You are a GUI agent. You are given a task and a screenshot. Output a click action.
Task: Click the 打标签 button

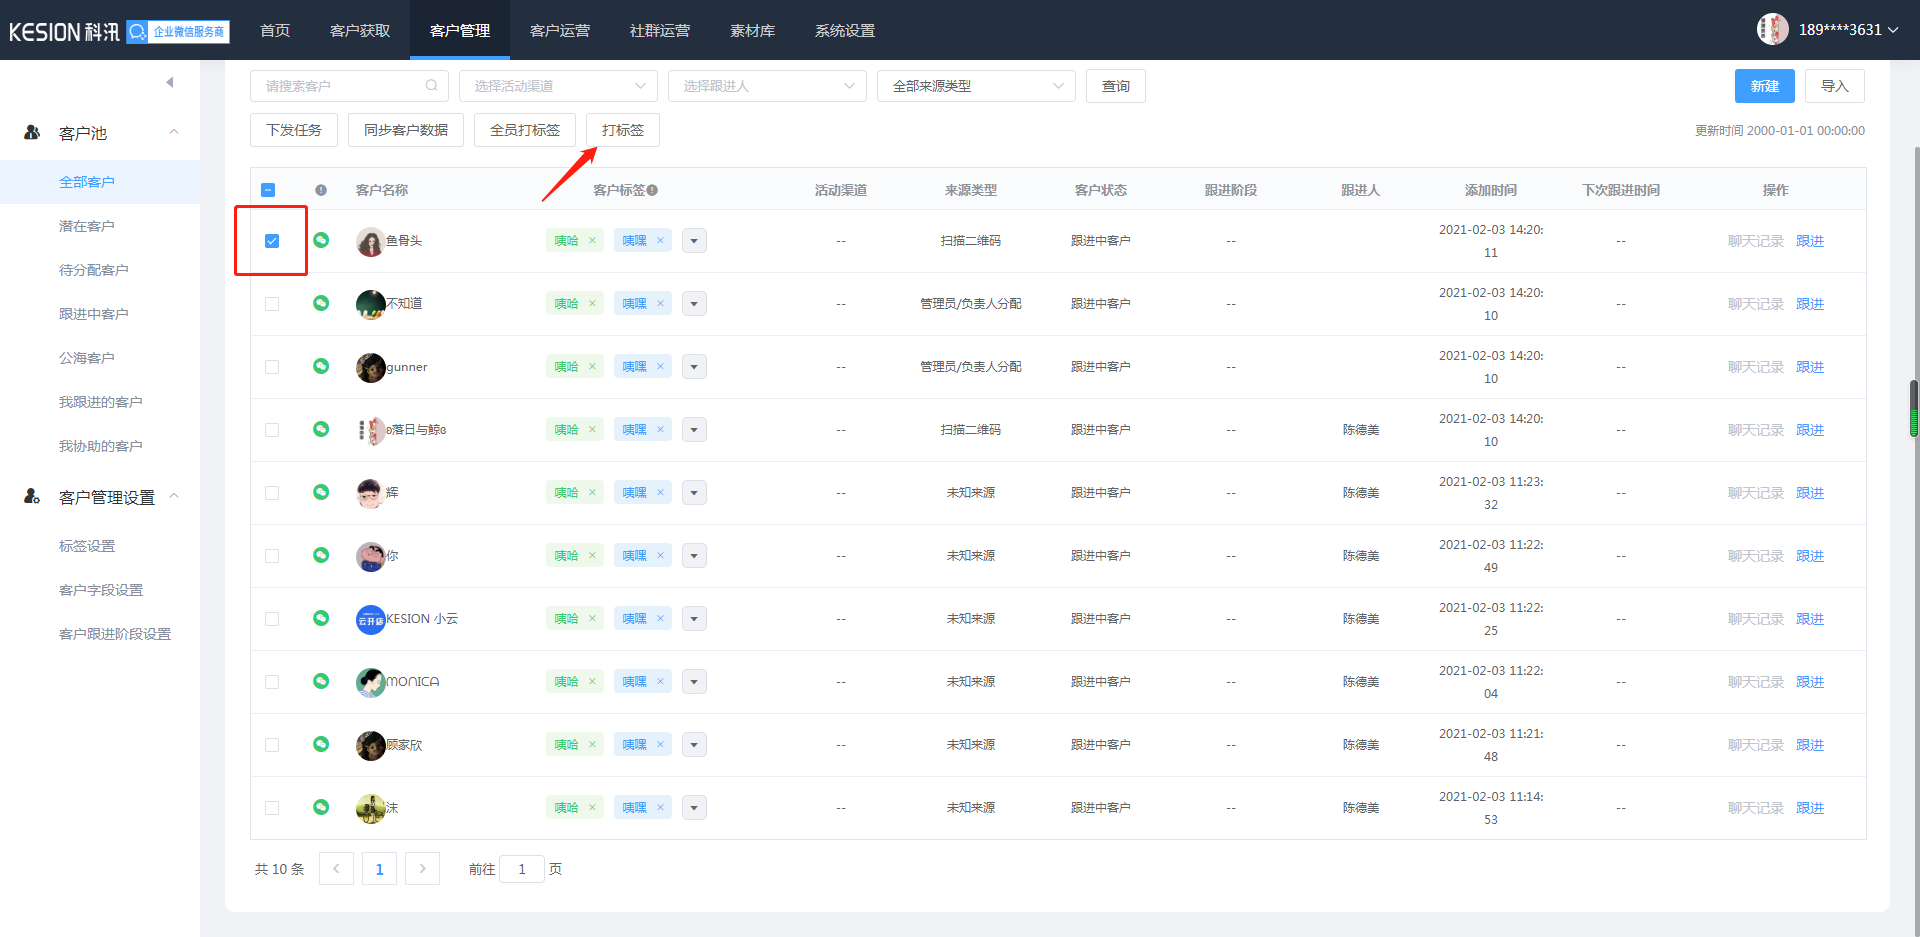pos(622,130)
